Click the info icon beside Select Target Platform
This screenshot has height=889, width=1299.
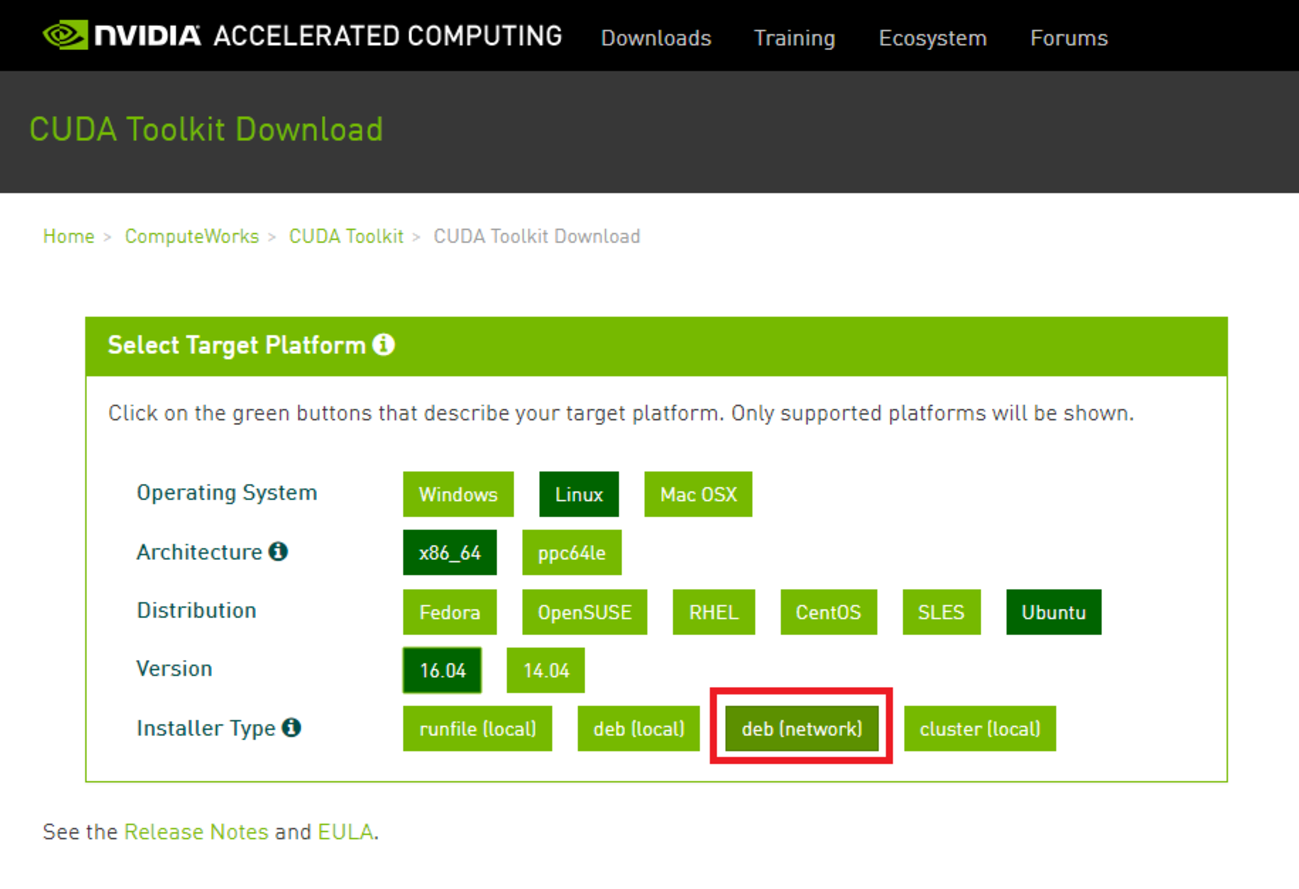click(x=384, y=345)
